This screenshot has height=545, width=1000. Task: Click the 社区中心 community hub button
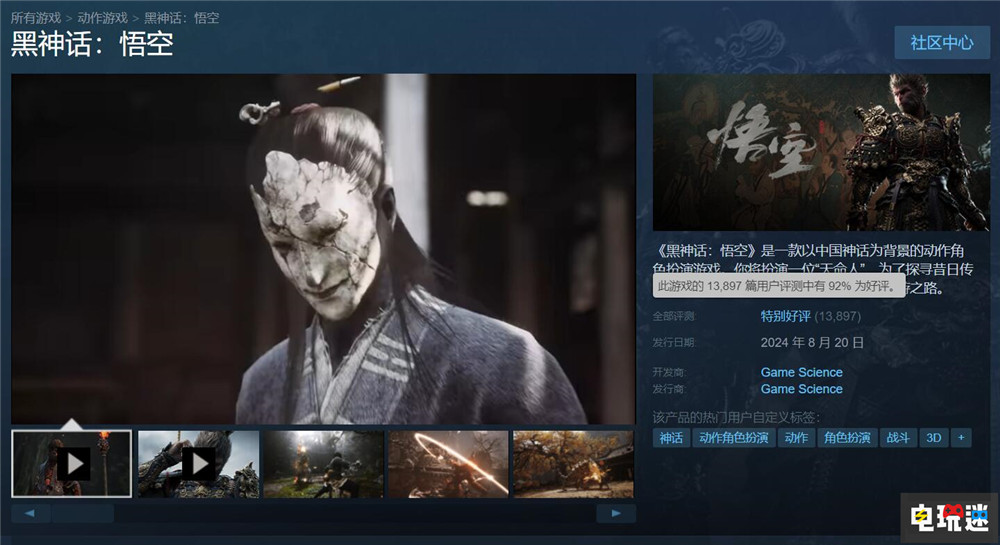(x=940, y=43)
